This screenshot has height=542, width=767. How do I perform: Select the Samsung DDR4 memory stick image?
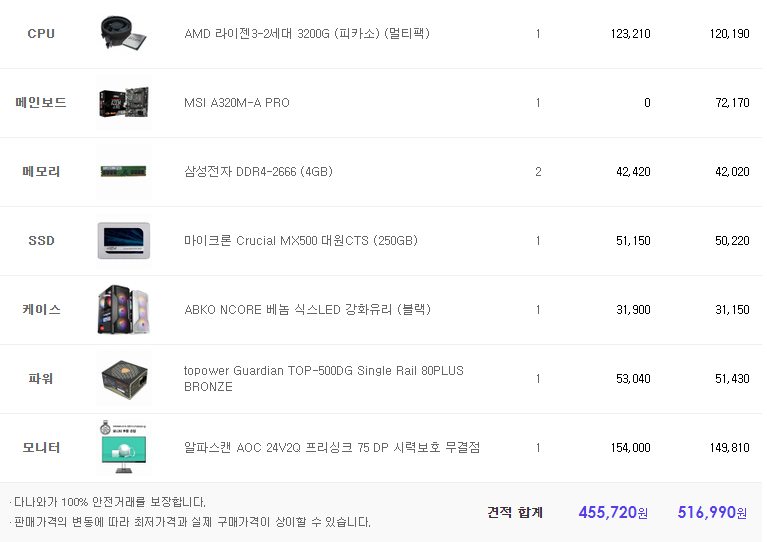click(124, 171)
